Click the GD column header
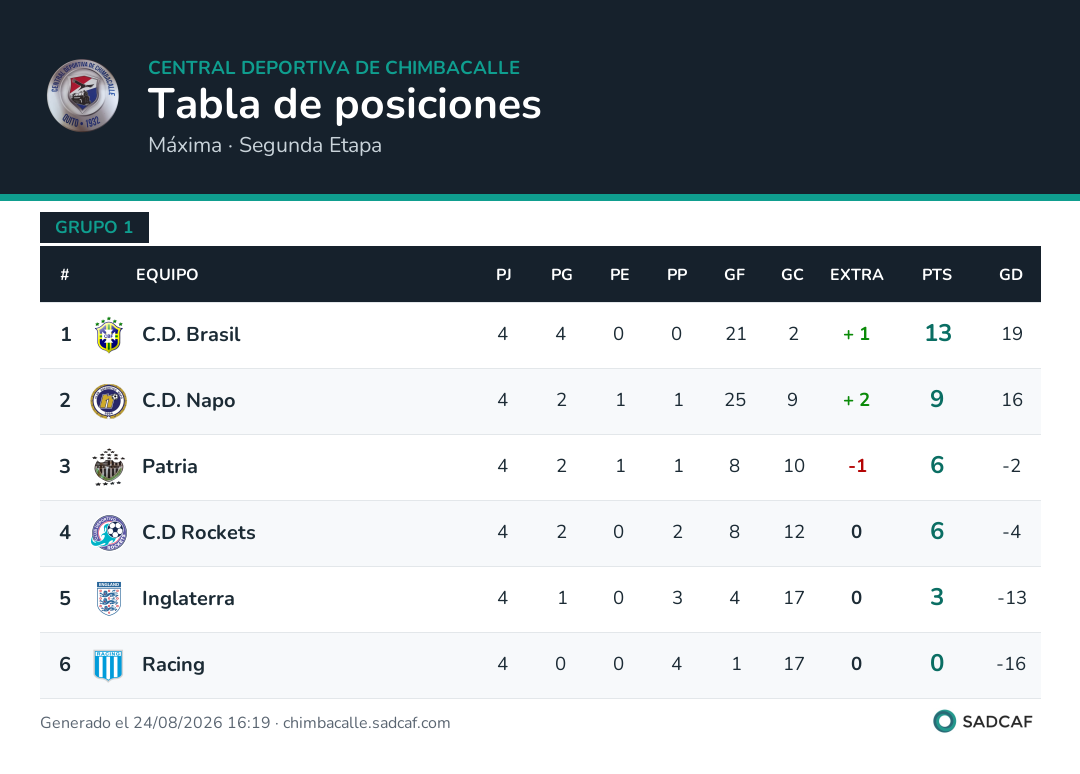The height and width of the screenshot is (774, 1080). [x=1010, y=275]
